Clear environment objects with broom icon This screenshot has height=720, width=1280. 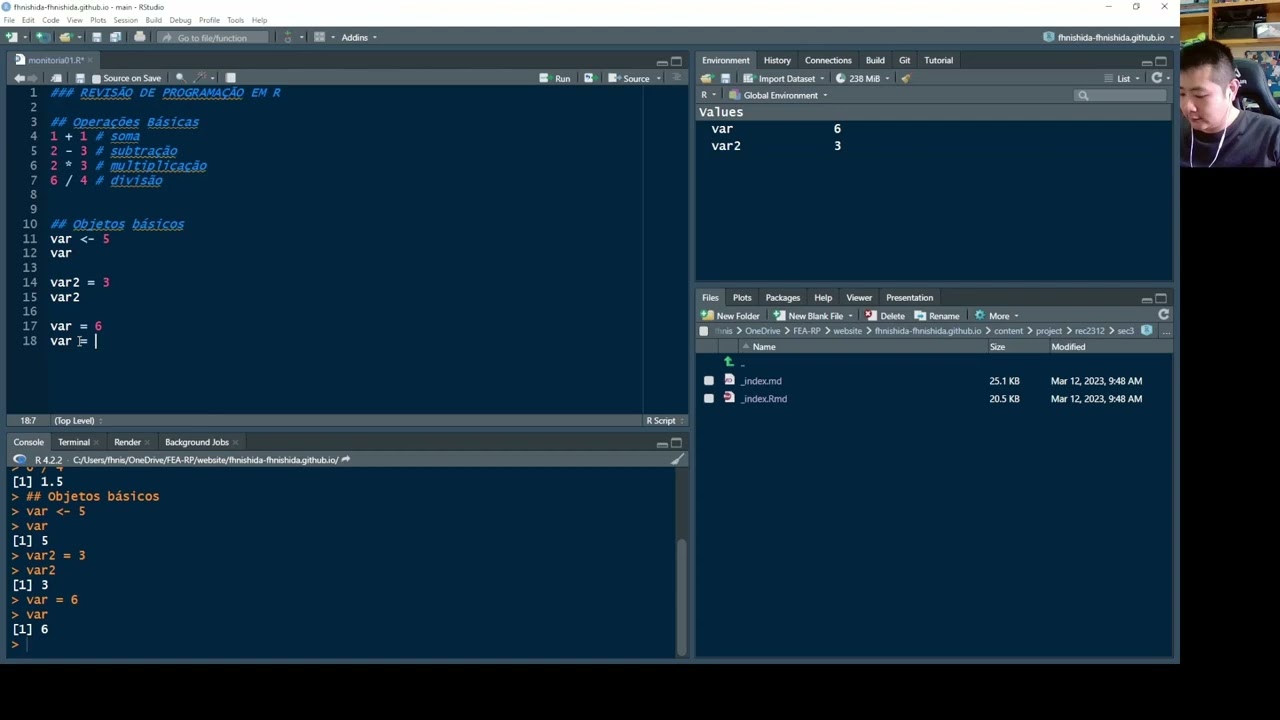[906, 78]
